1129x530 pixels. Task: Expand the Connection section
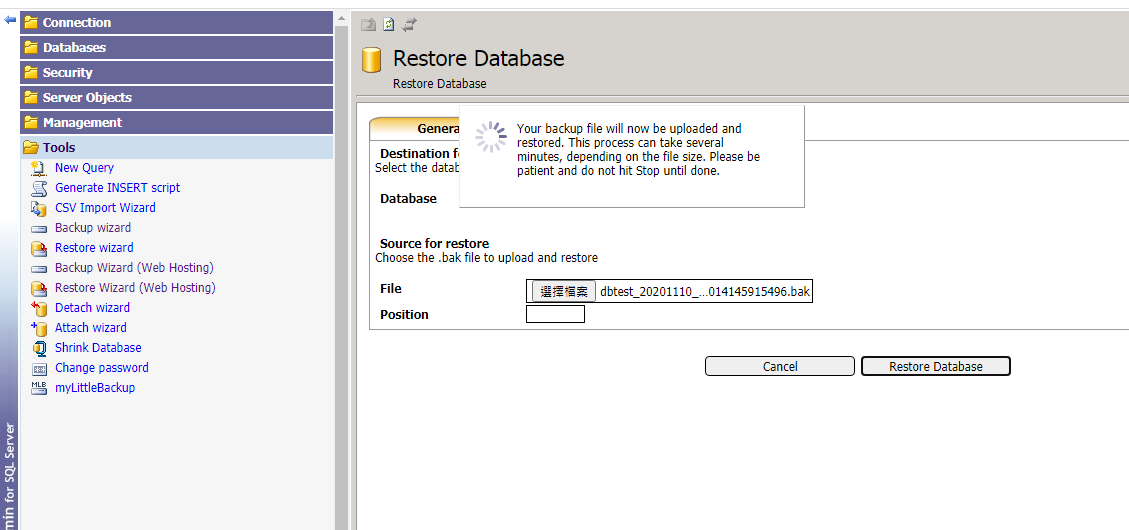pos(77,22)
